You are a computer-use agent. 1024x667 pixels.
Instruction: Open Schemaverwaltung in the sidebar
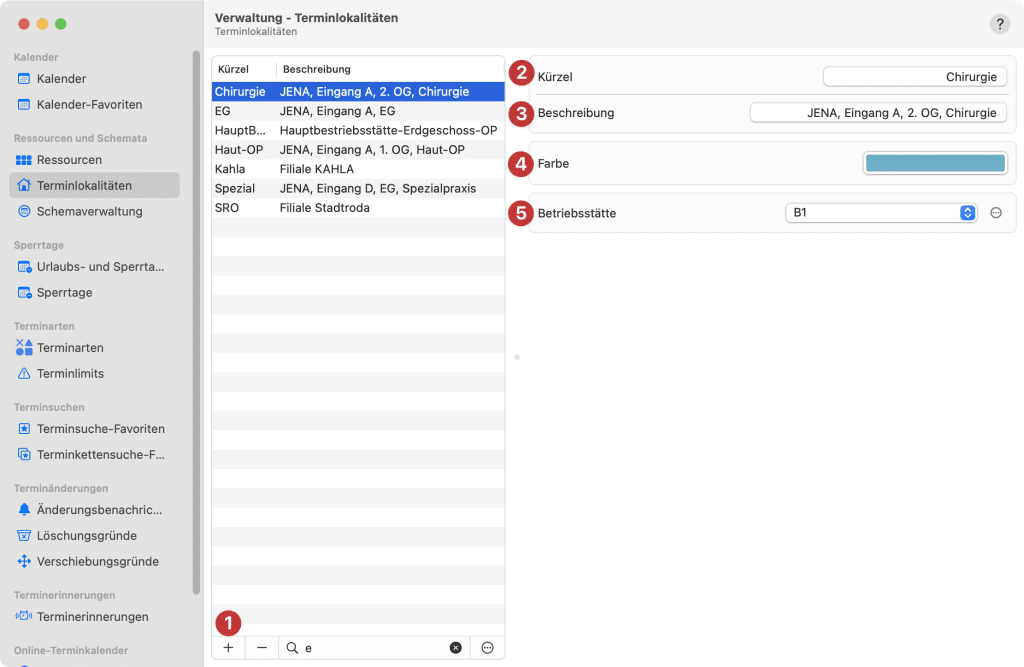[x=89, y=212]
